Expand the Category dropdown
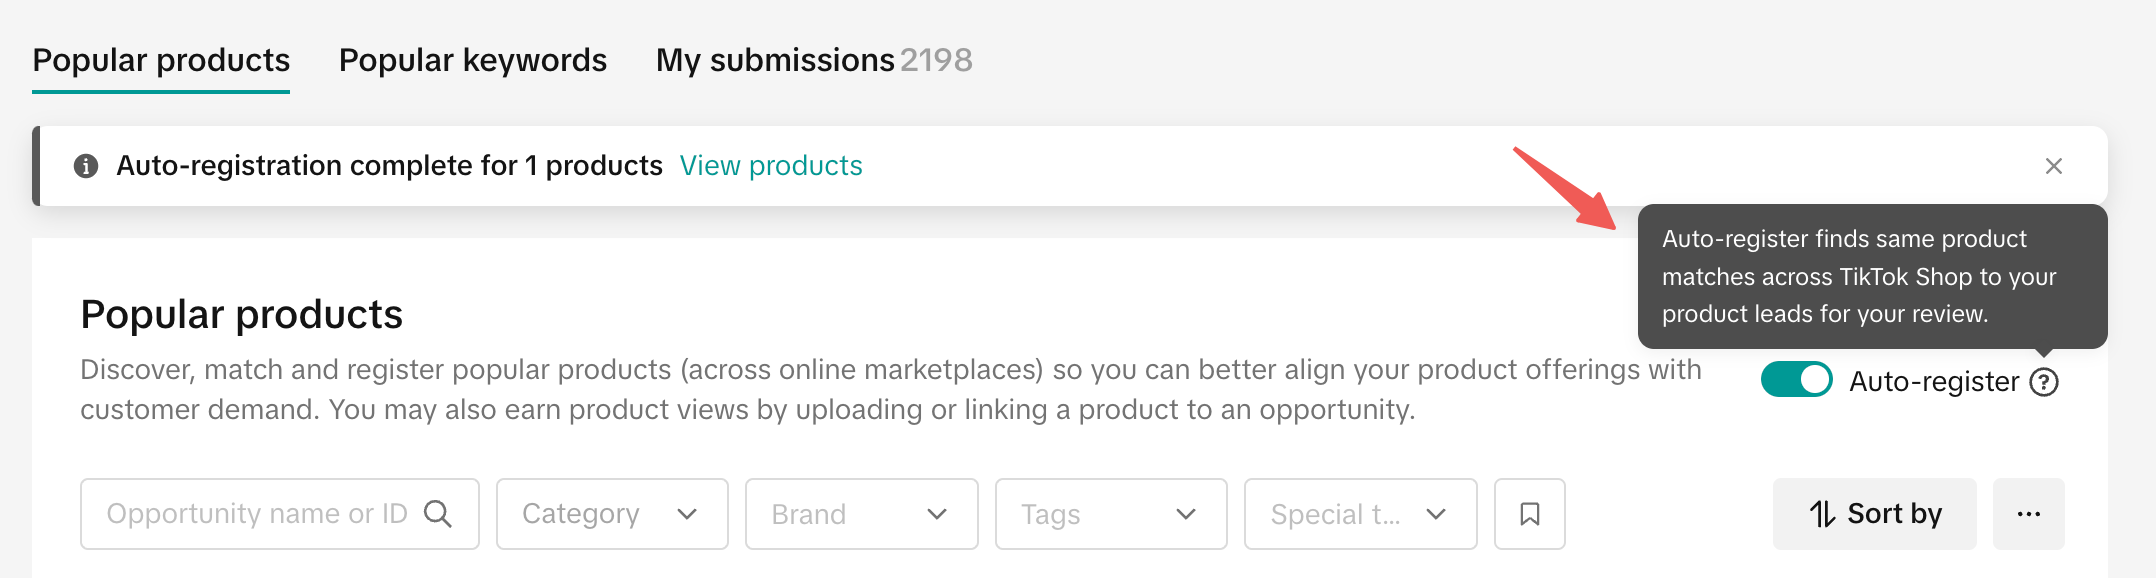The width and height of the screenshot is (2156, 578). coord(612,514)
